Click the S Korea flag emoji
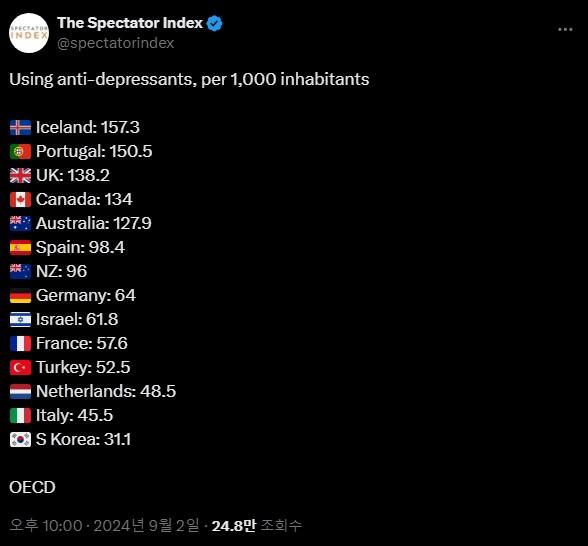 20,440
